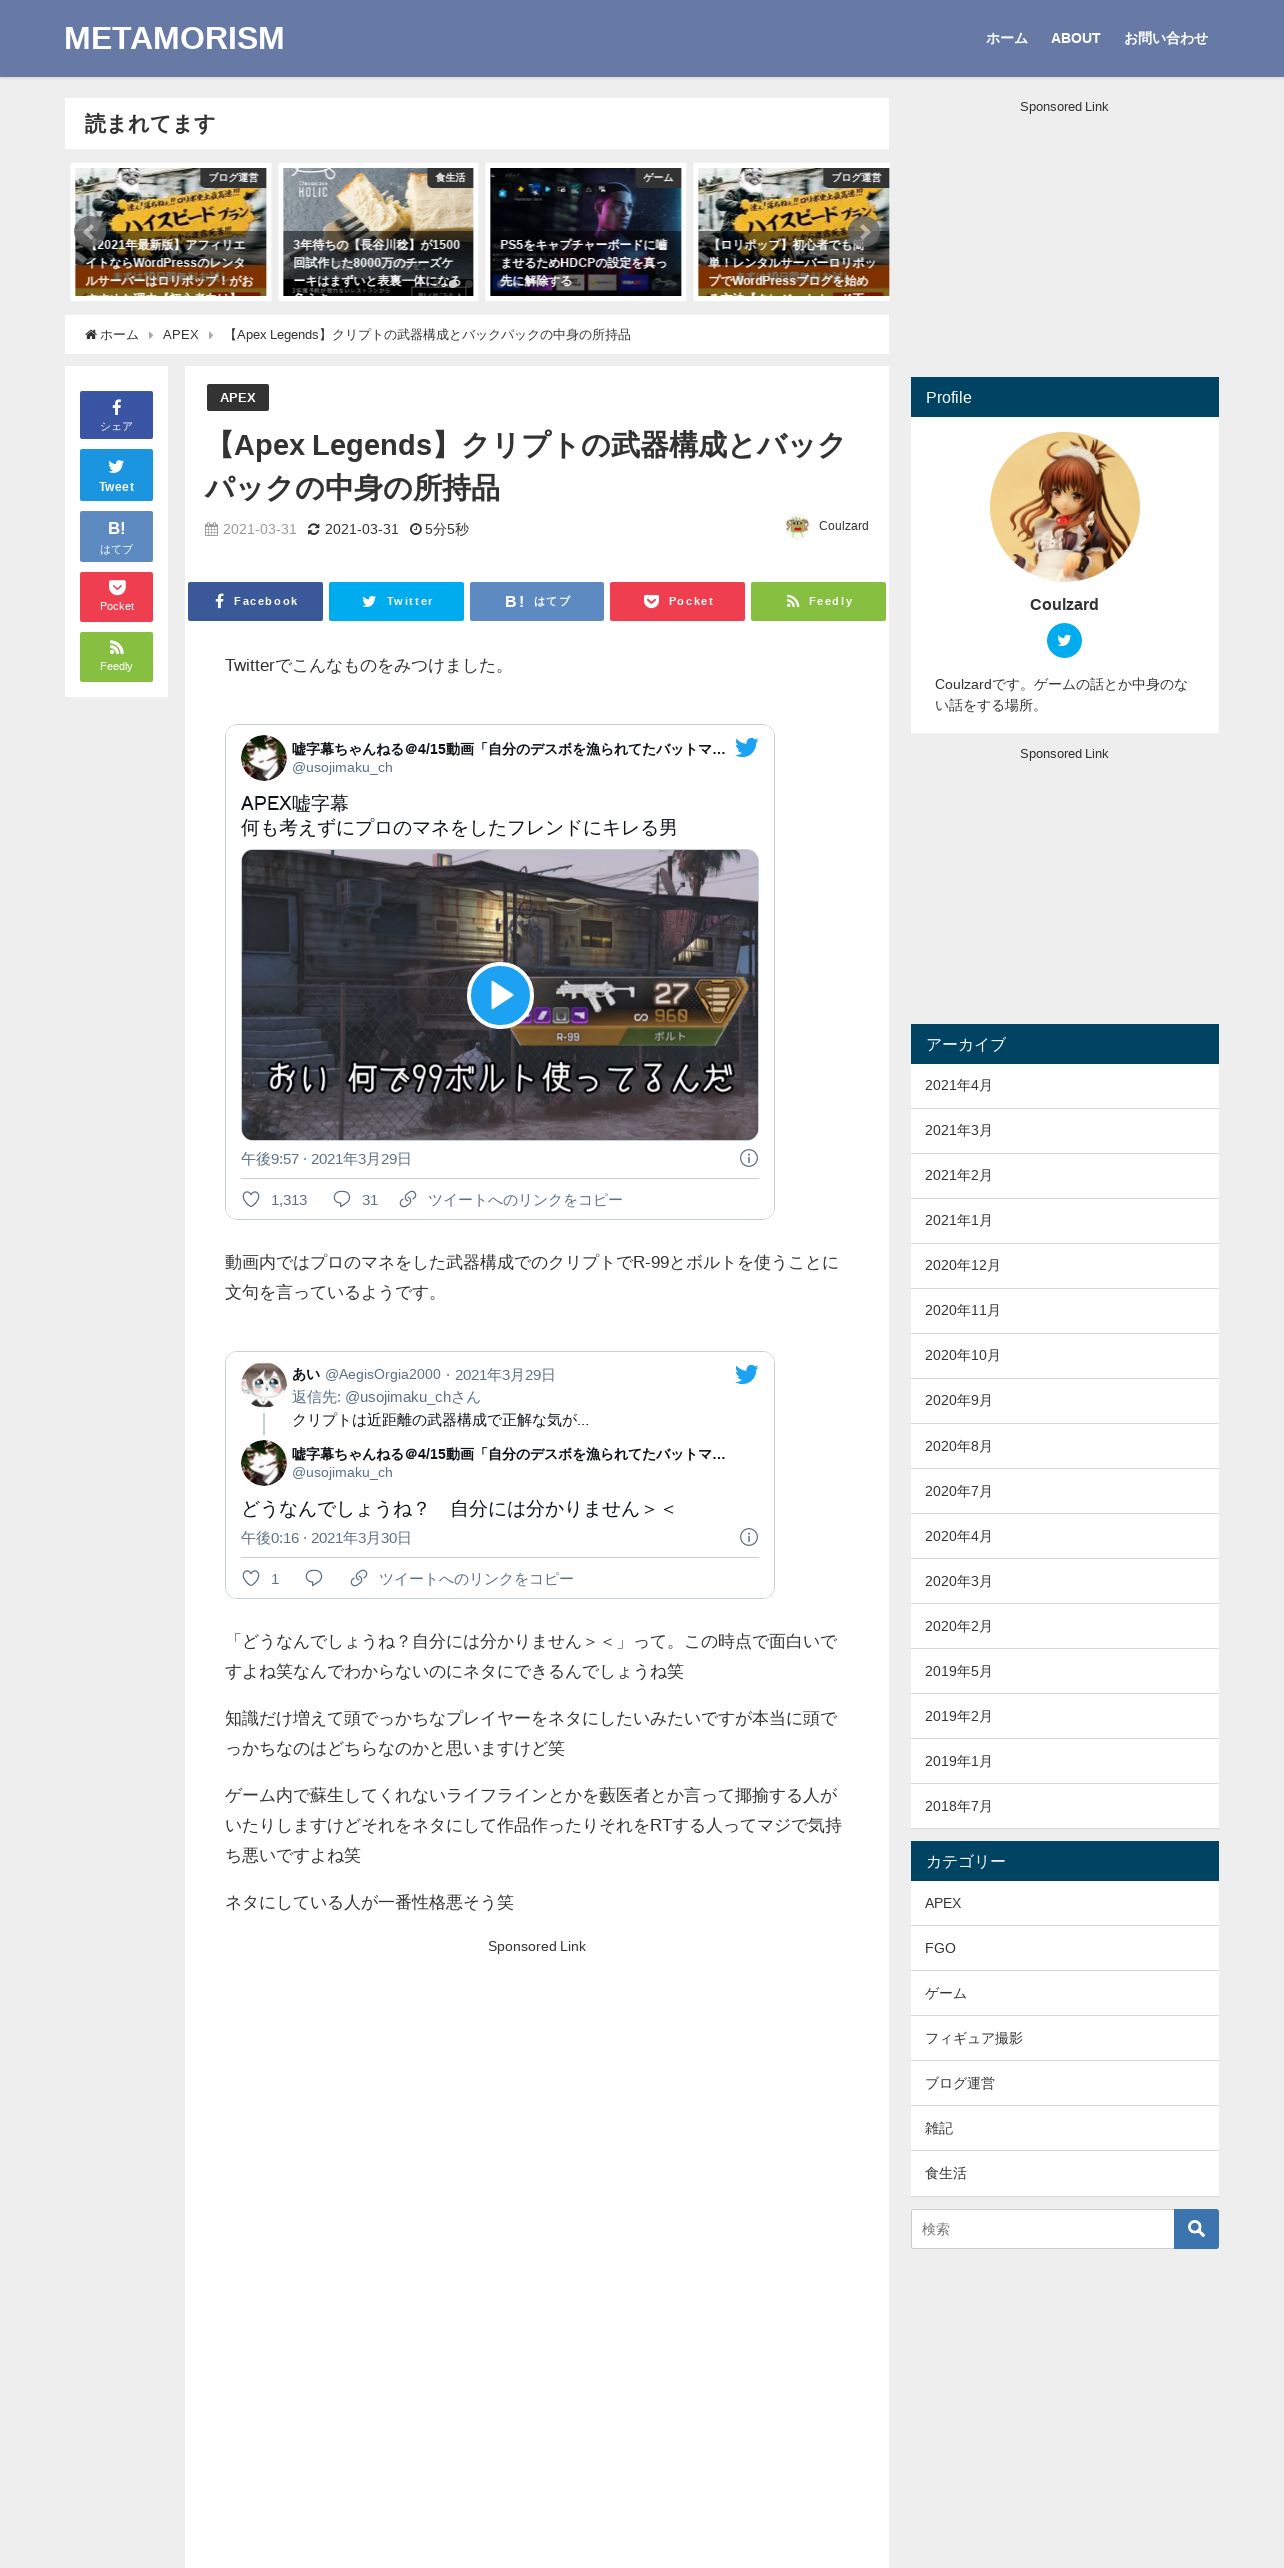The height and width of the screenshot is (2568, 1284).
Task: Copy link to the first tweet
Action: click(x=510, y=1199)
